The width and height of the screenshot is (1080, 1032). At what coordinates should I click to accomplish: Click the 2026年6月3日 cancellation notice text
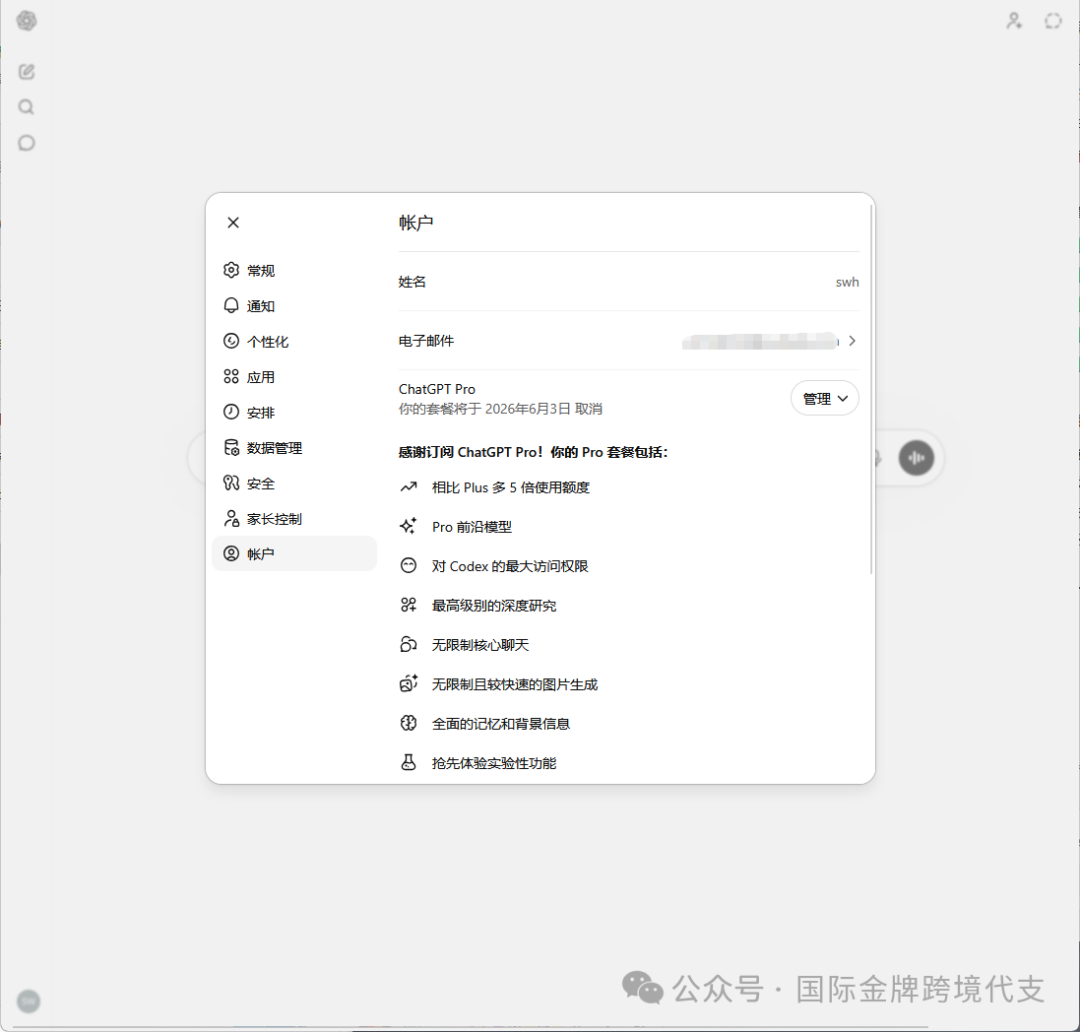point(500,409)
